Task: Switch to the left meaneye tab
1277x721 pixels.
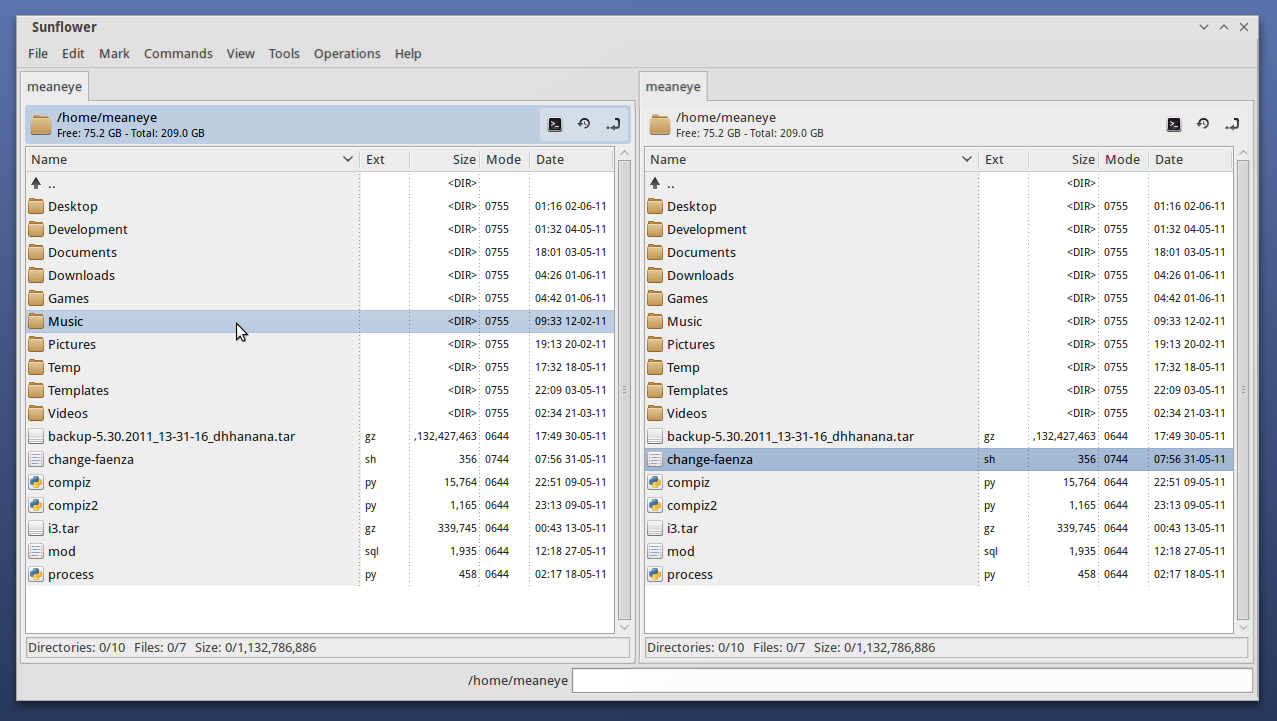Action: [55, 87]
